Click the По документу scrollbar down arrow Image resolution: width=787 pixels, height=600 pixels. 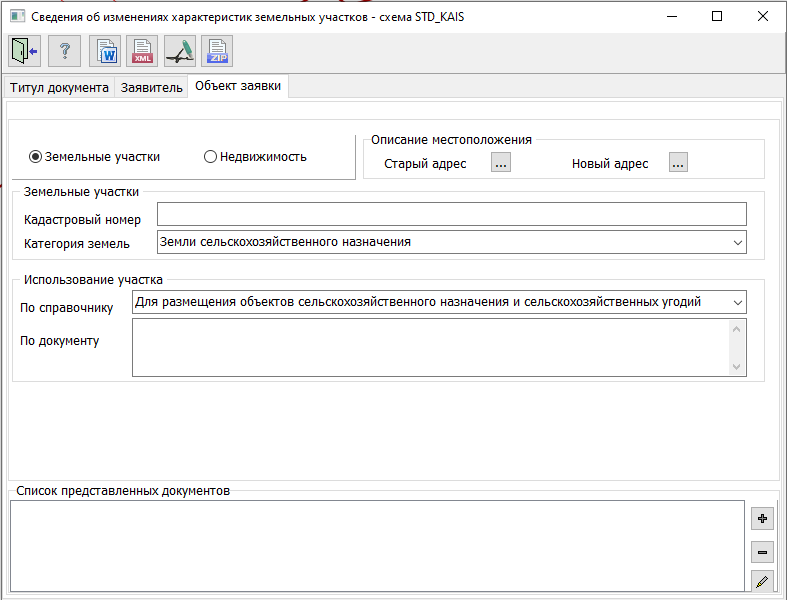(x=738, y=367)
